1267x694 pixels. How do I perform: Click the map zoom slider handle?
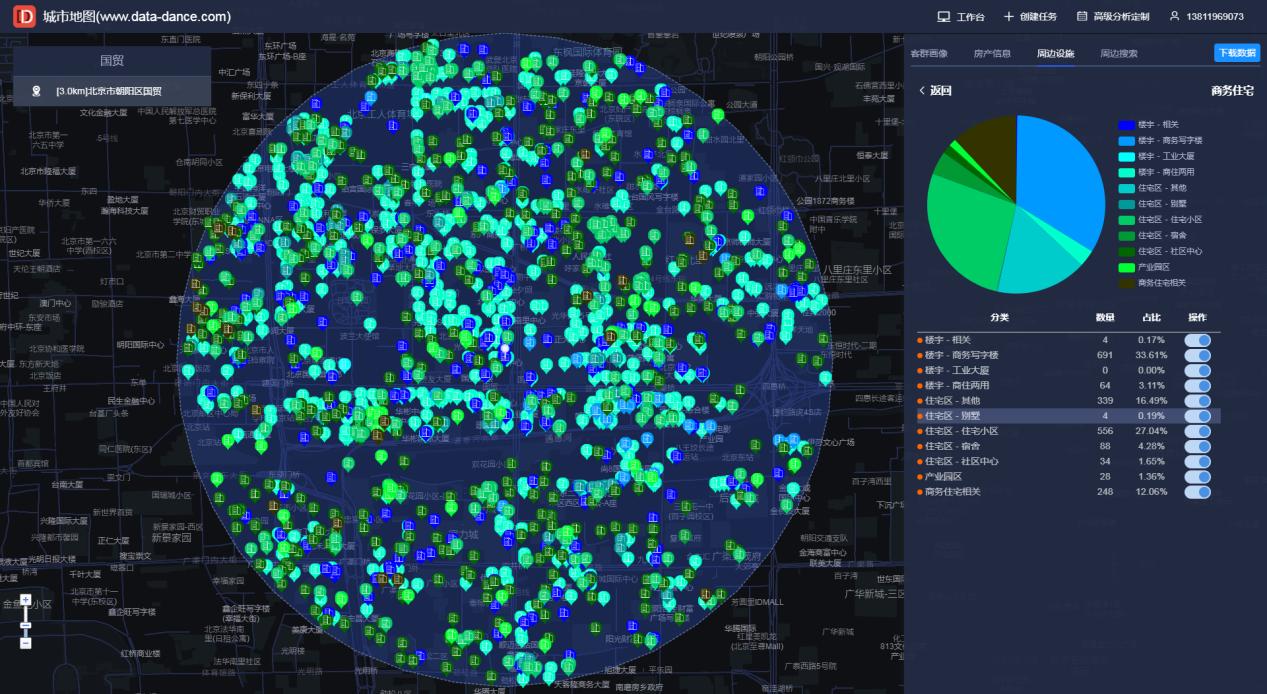tap(26, 625)
